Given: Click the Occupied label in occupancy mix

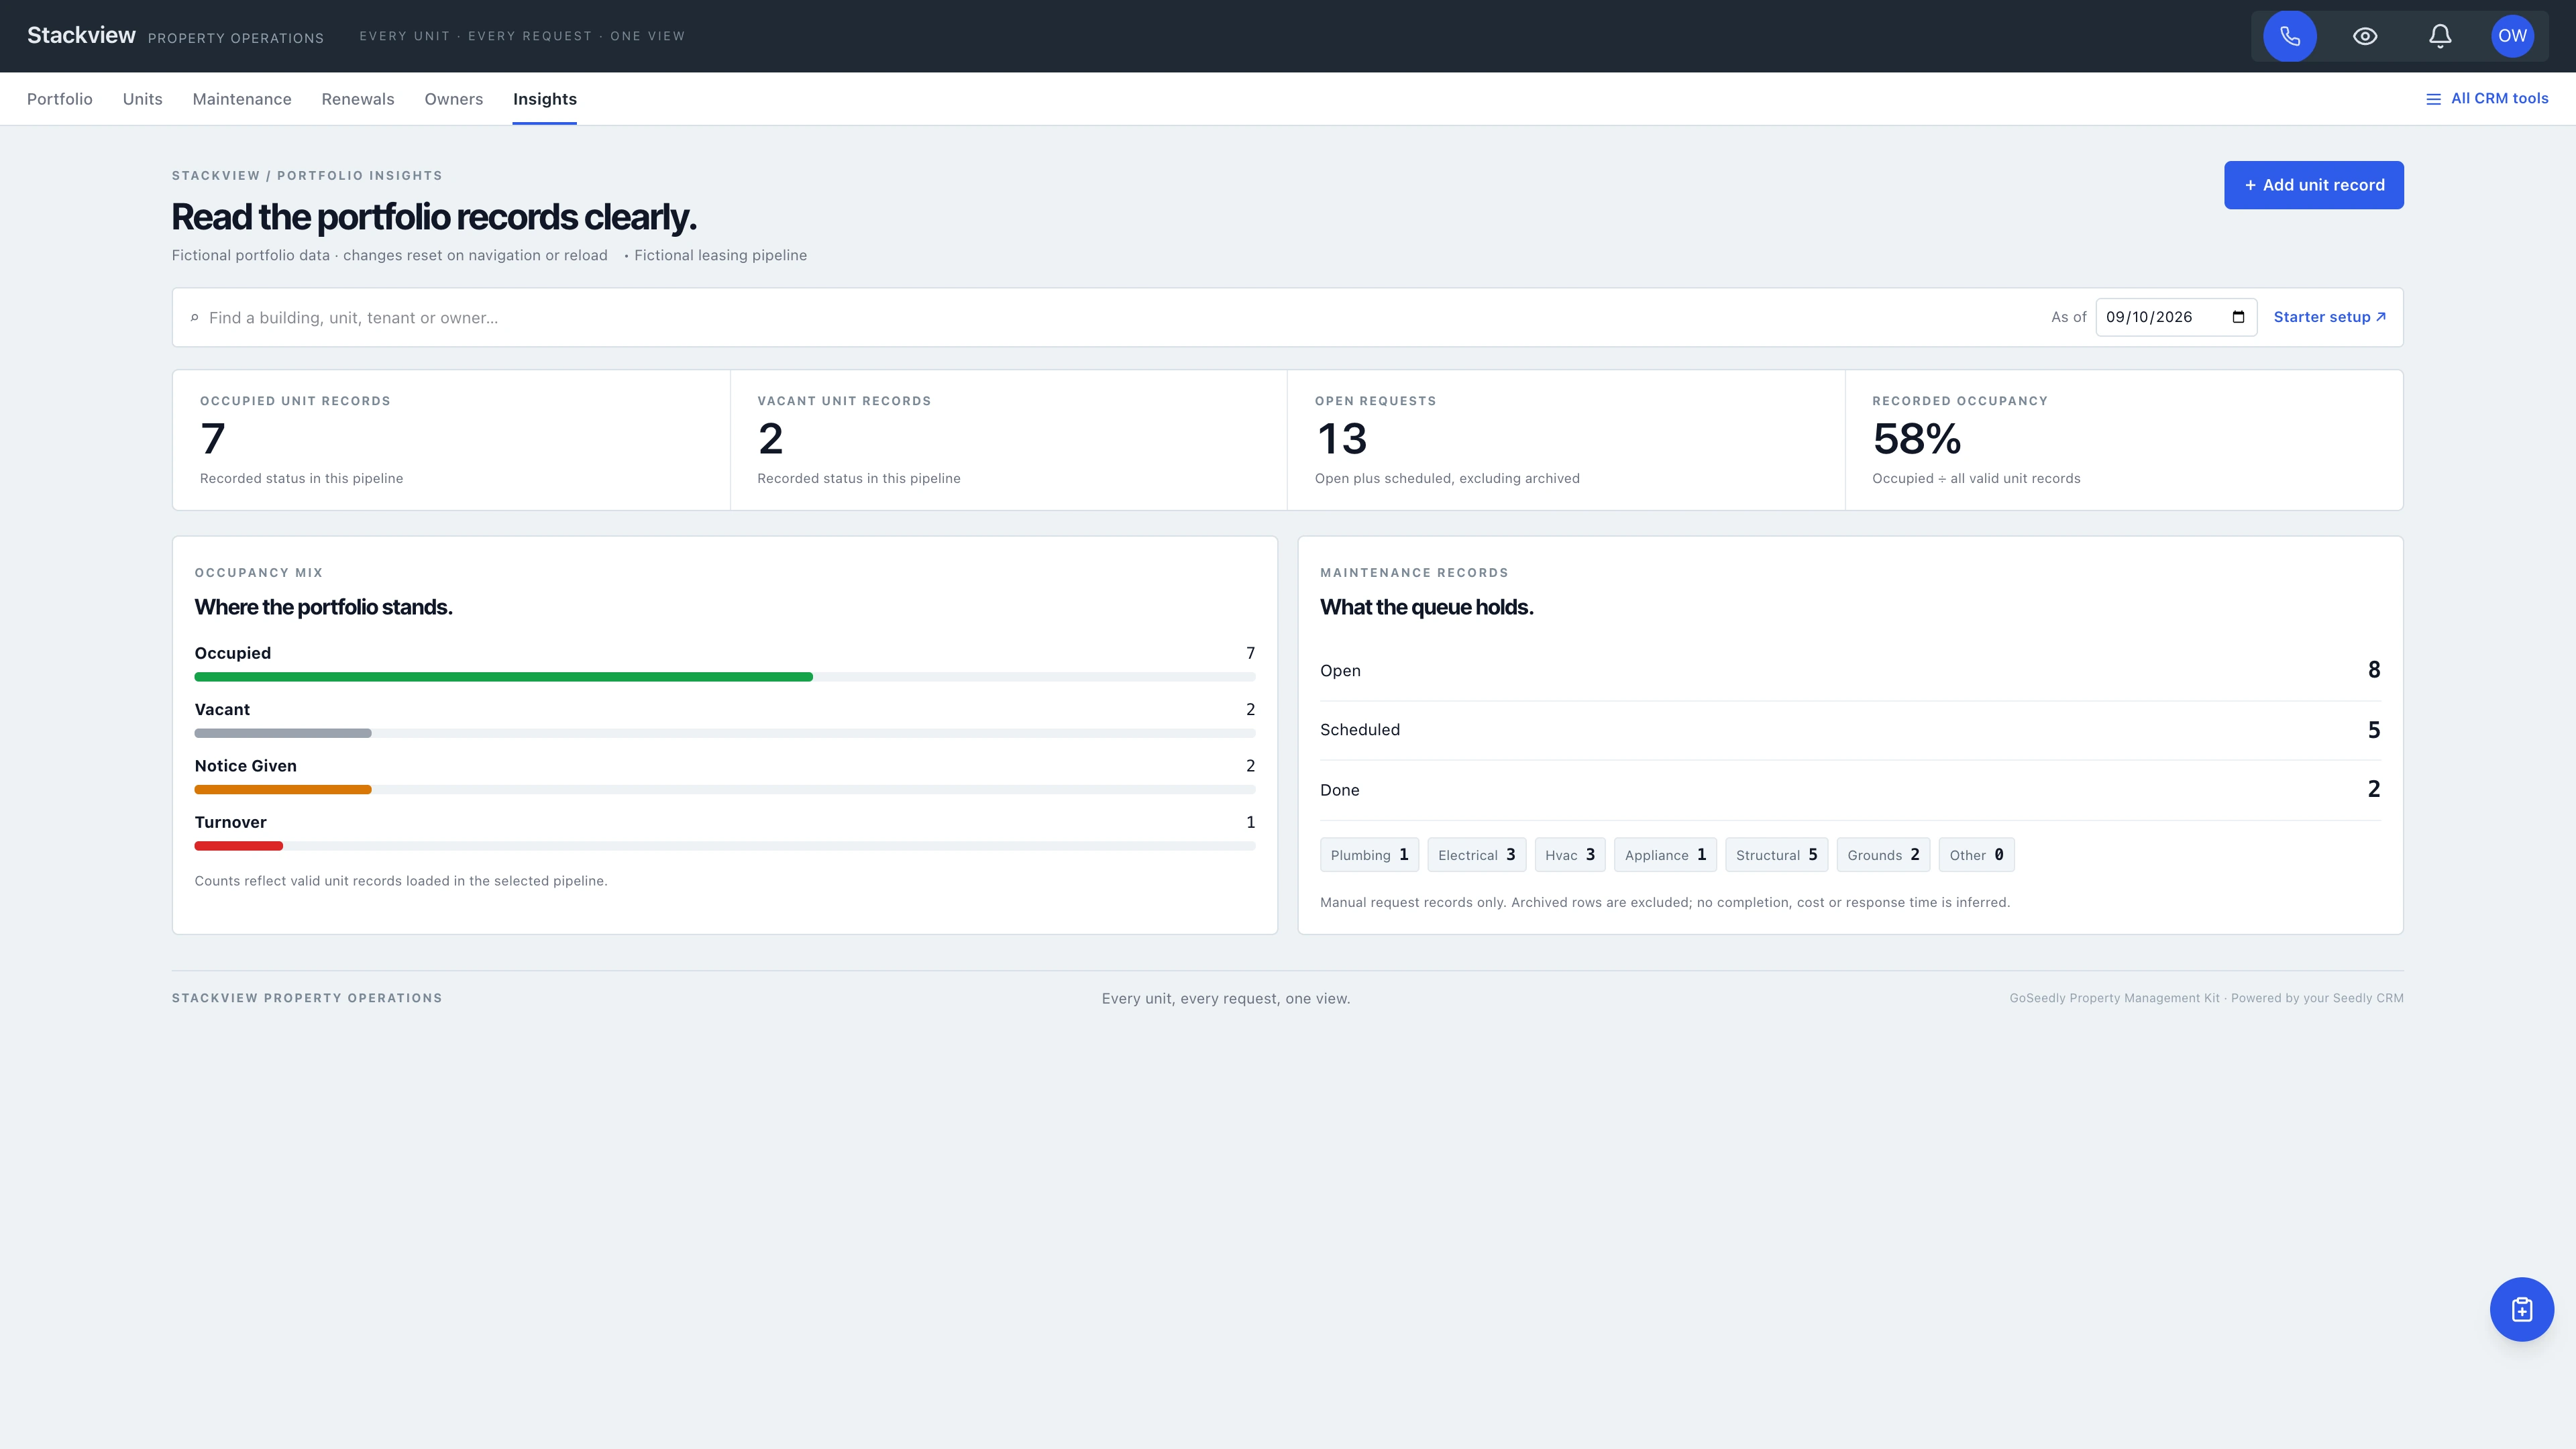Looking at the screenshot, I should (232, 653).
